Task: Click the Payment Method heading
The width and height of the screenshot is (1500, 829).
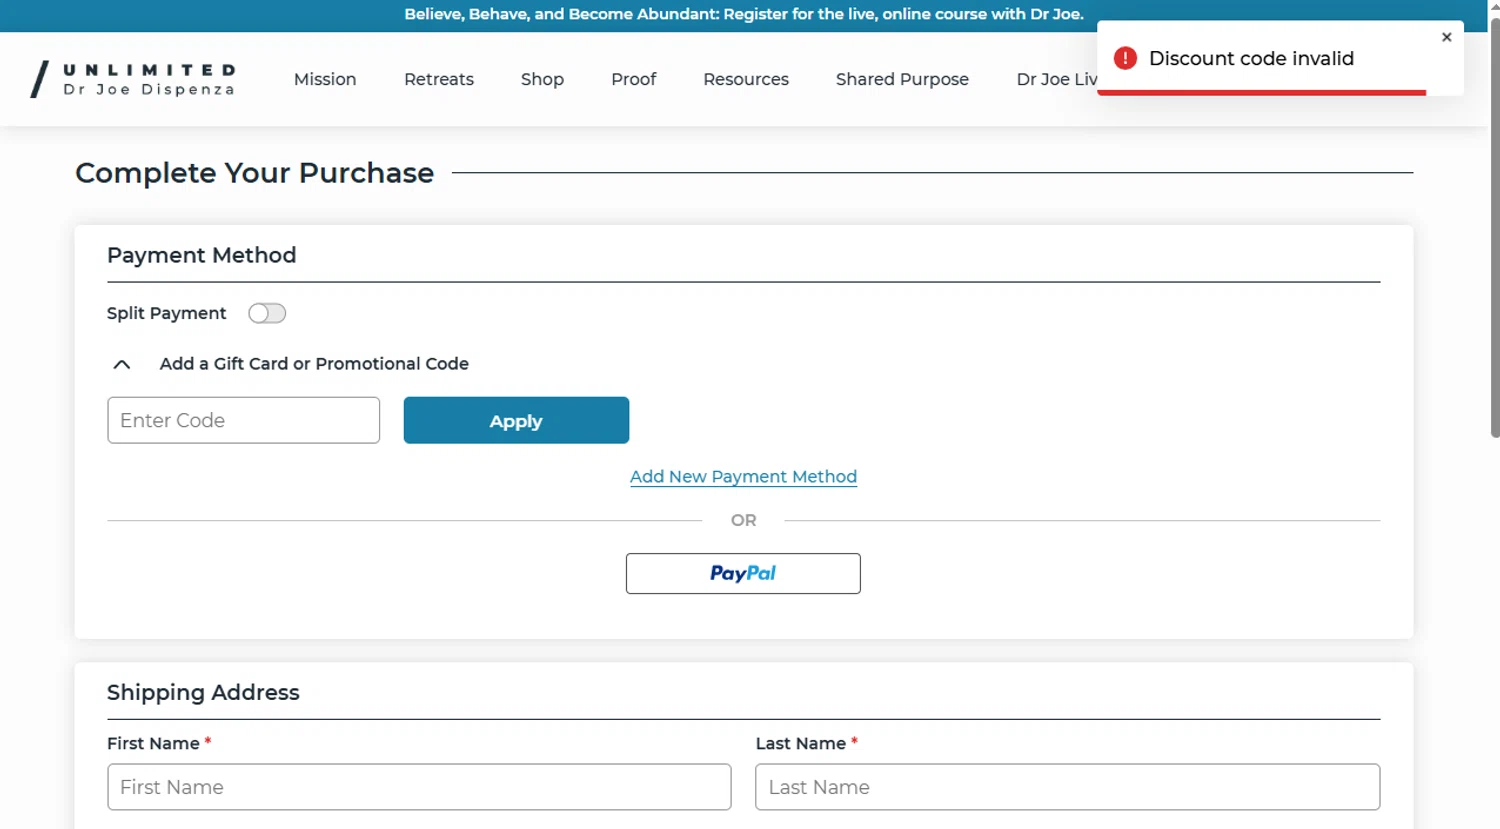Action: (201, 255)
